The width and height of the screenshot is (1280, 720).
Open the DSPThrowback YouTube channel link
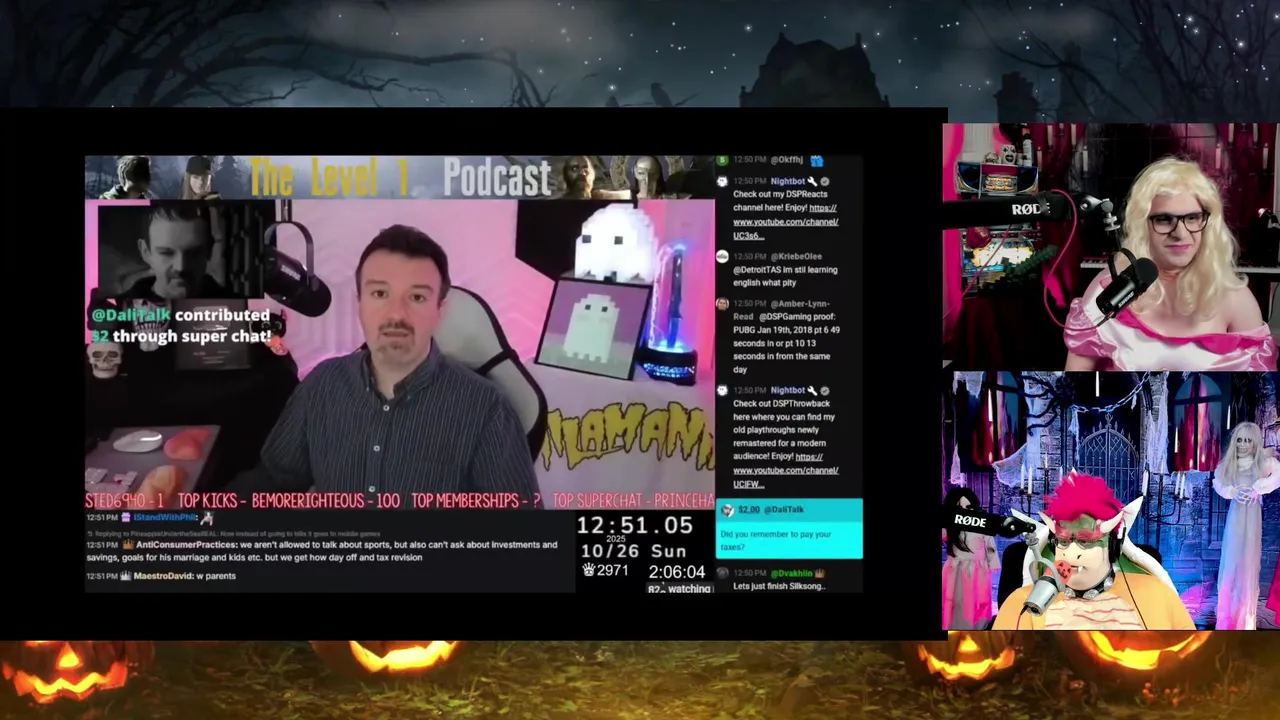786,470
